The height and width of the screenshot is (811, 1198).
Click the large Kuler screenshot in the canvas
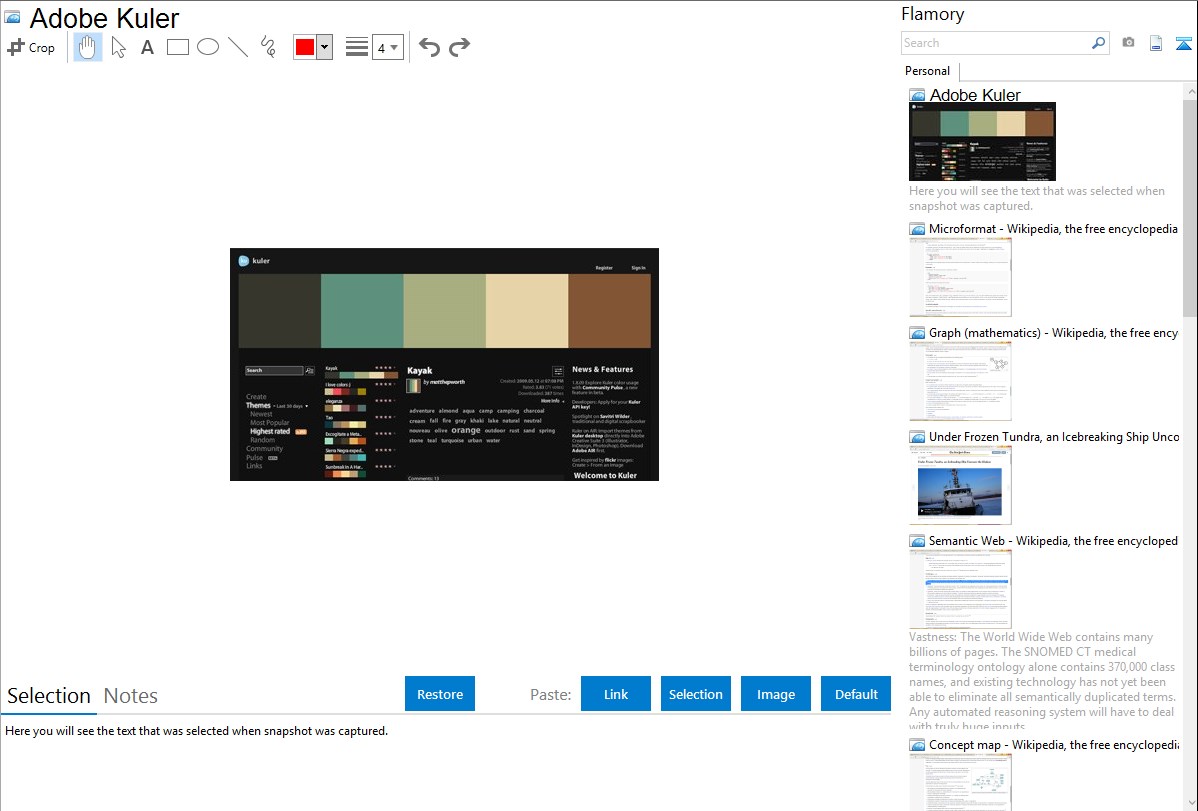[445, 365]
